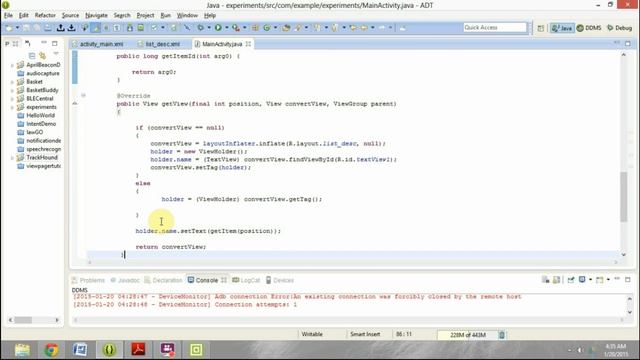640x360 pixels.
Task: Click the Save icon in the toolbar
Action: pyautogui.click(x=26, y=28)
